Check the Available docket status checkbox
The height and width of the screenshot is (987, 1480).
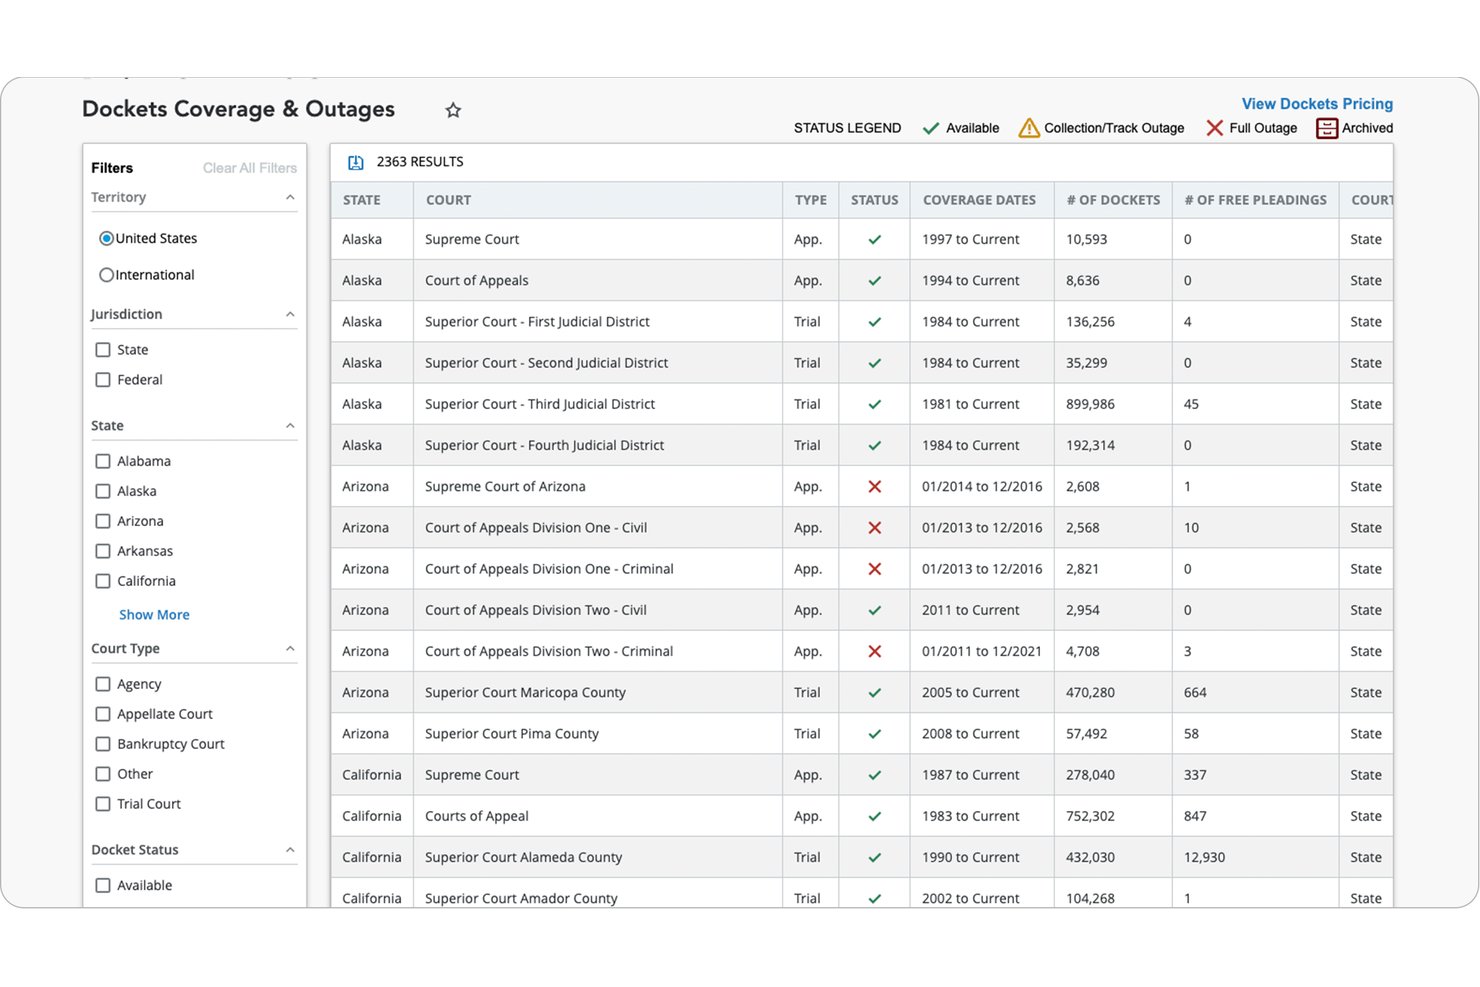point(102,885)
